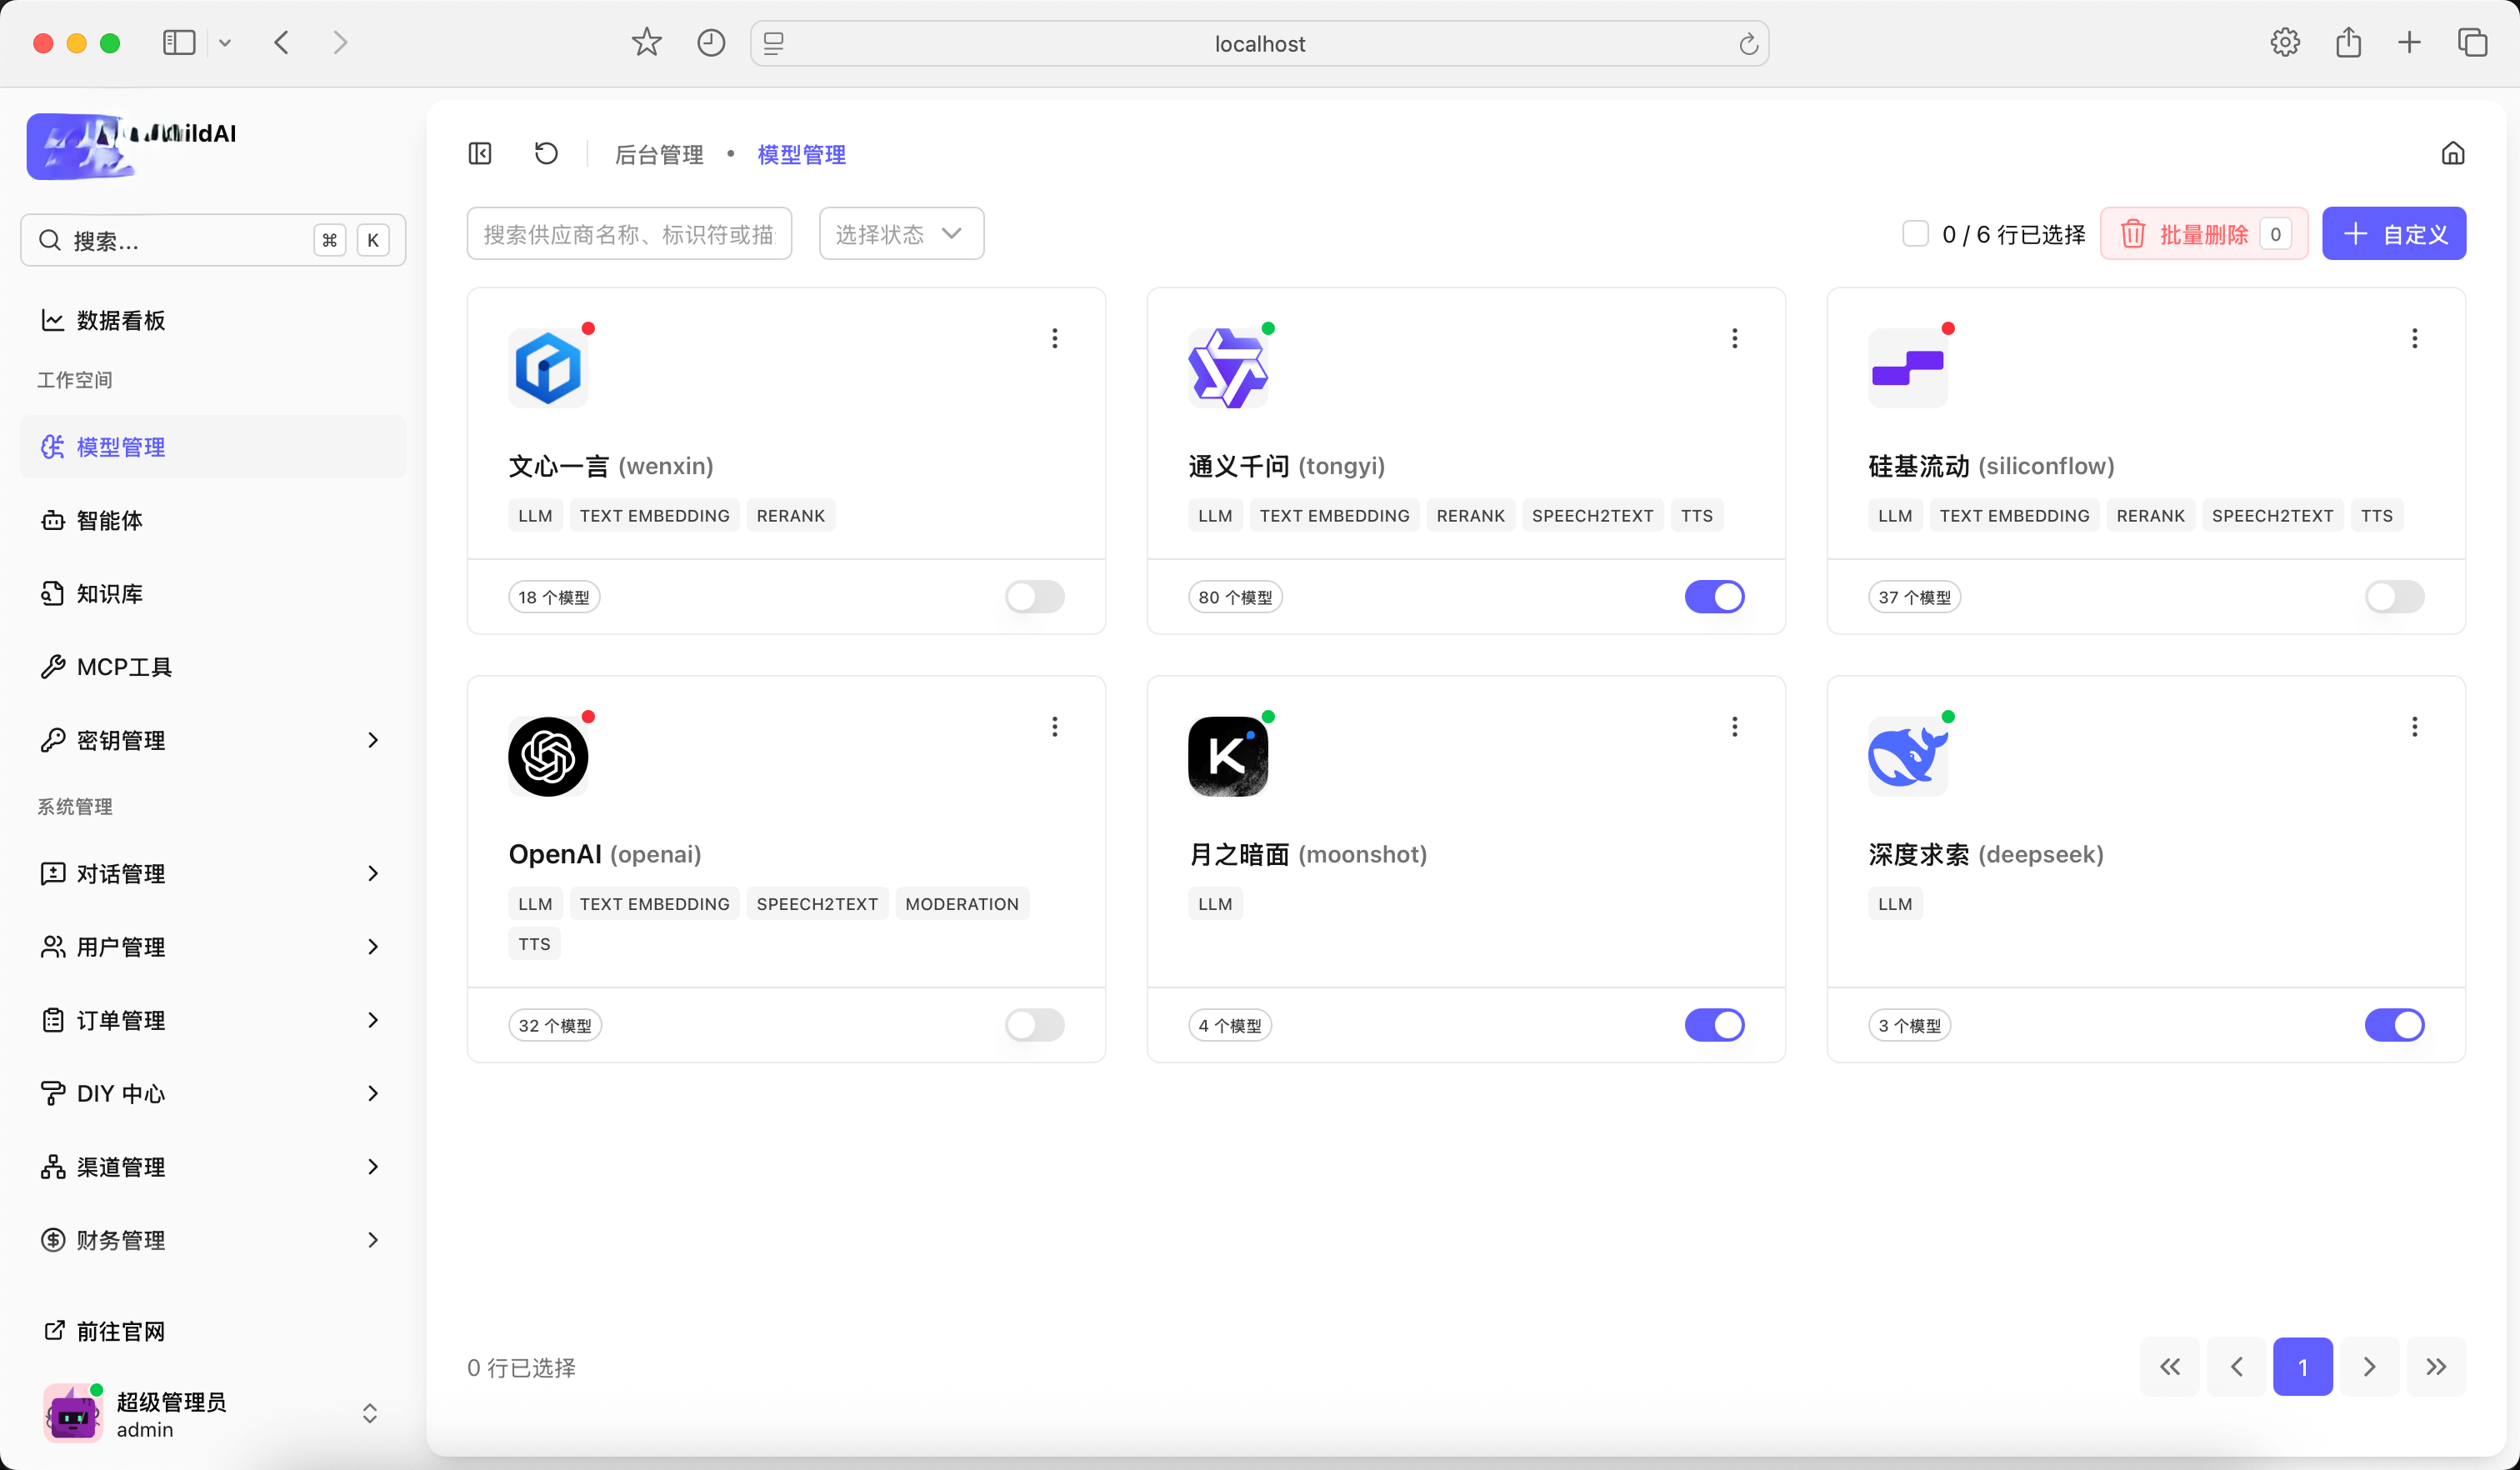
Task: Go to home via the house icon
Action: click(2454, 153)
